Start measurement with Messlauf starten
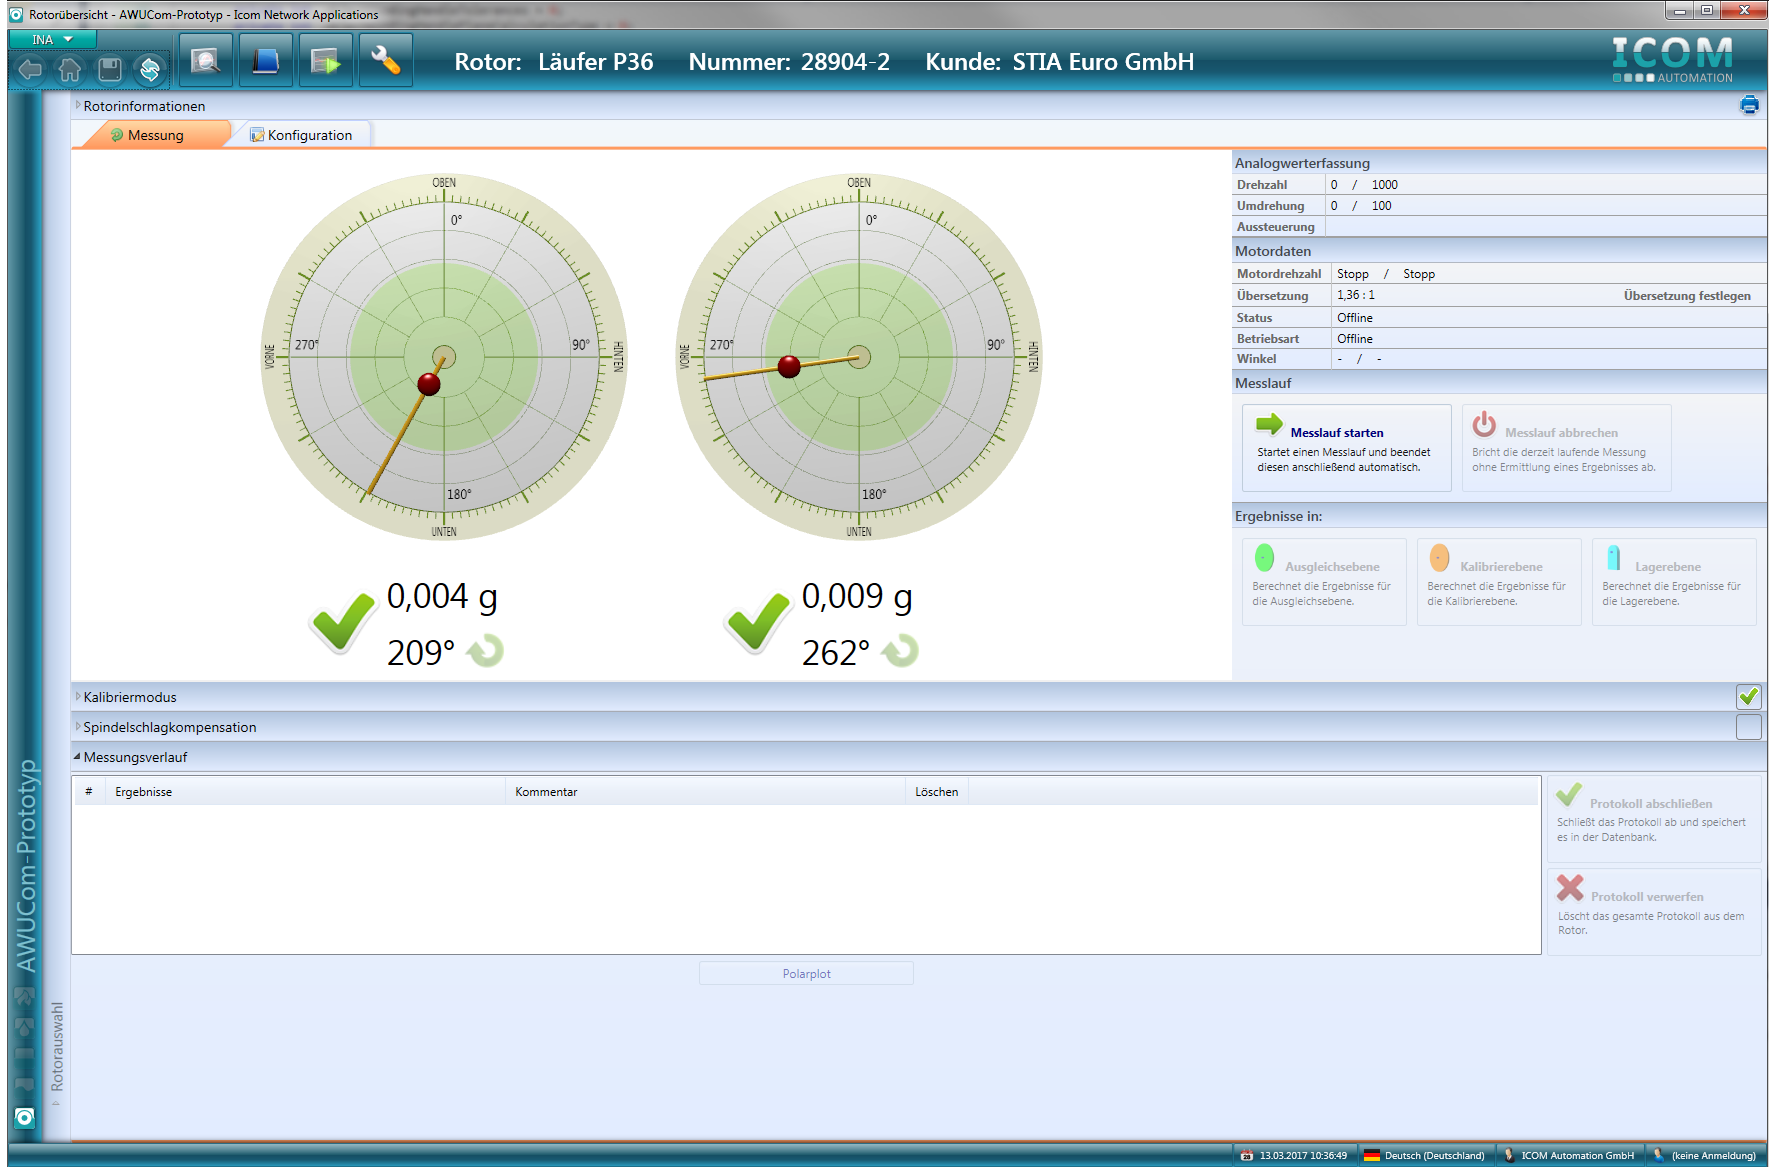 point(1346,448)
